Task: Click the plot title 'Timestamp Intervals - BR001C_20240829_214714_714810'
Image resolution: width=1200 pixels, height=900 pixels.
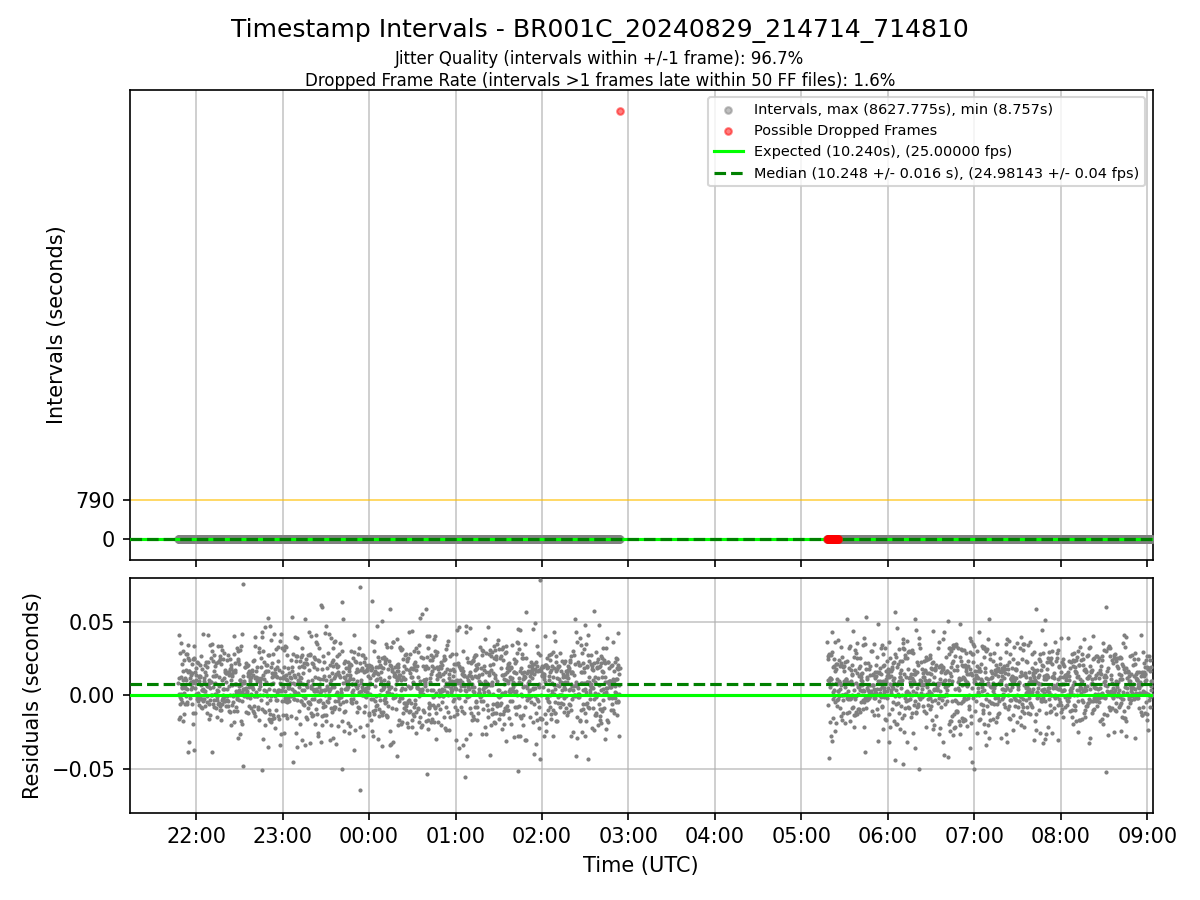Action: (599, 29)
